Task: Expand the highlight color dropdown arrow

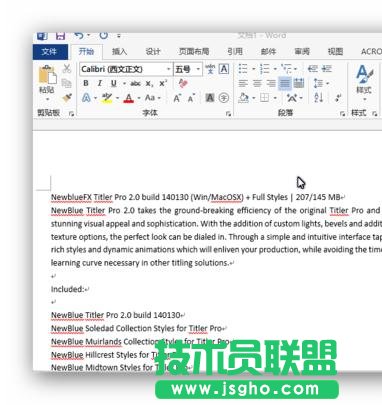Action: coord(117,98)
